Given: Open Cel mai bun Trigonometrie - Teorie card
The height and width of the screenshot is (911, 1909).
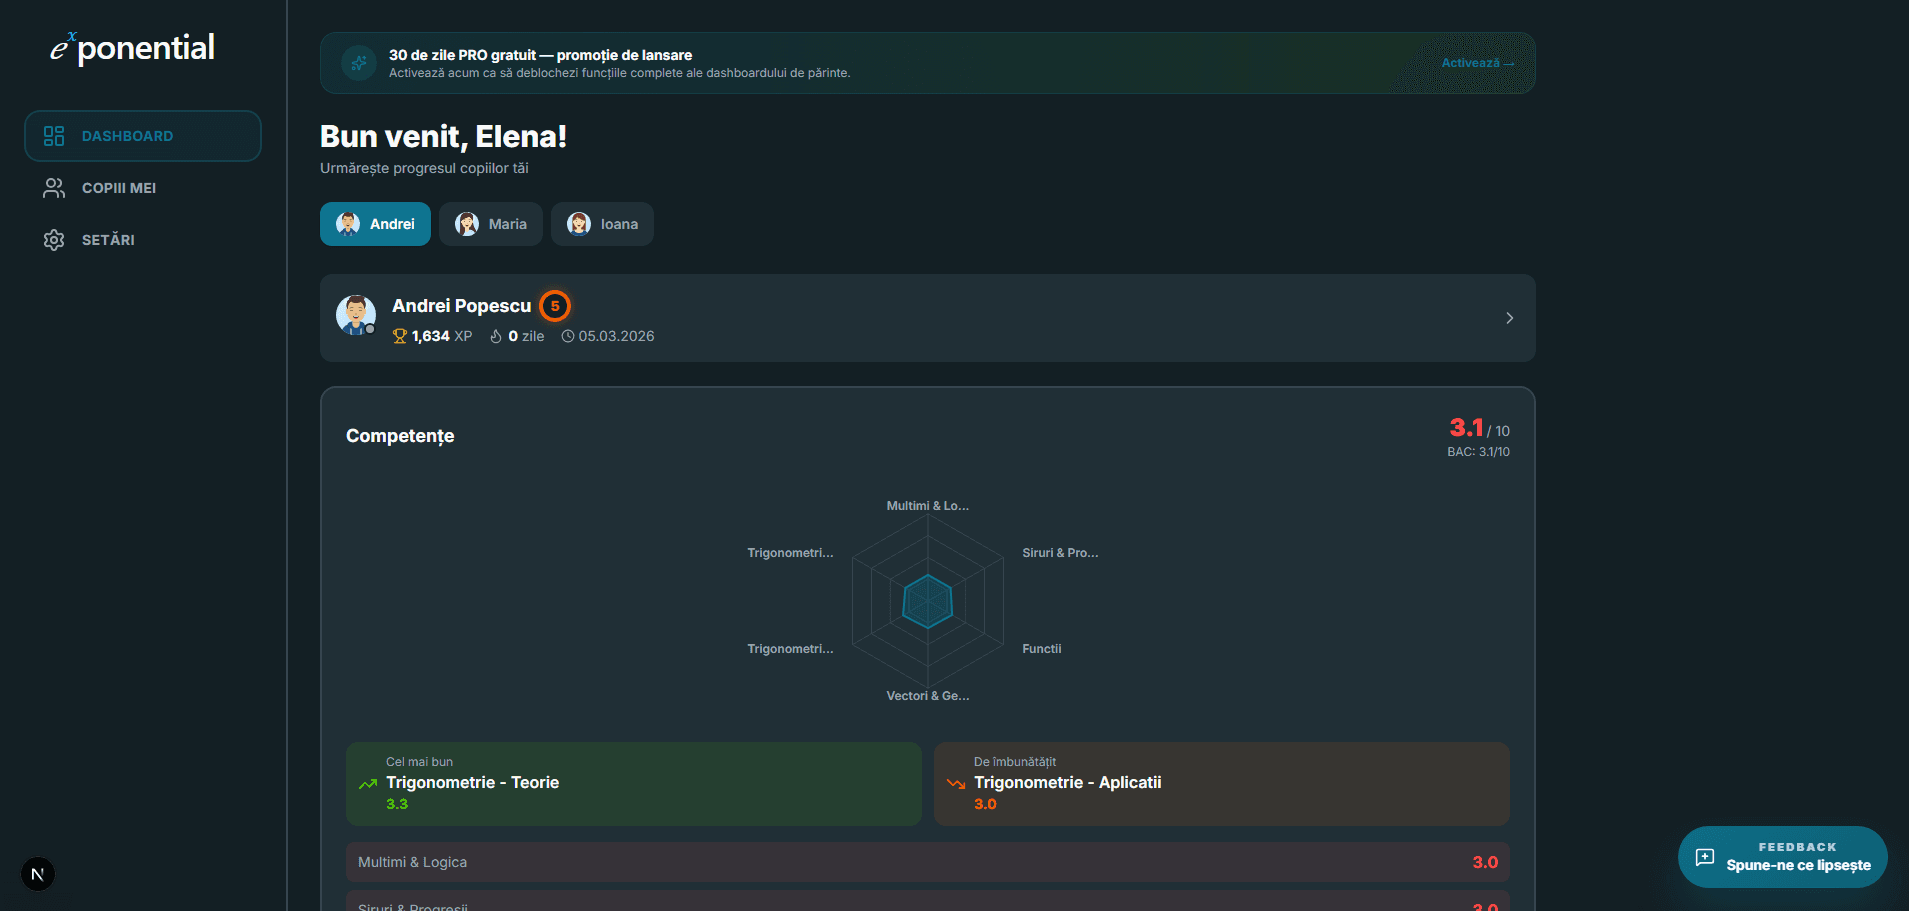Looking at the screenshot, I should (x=633, y=784).
